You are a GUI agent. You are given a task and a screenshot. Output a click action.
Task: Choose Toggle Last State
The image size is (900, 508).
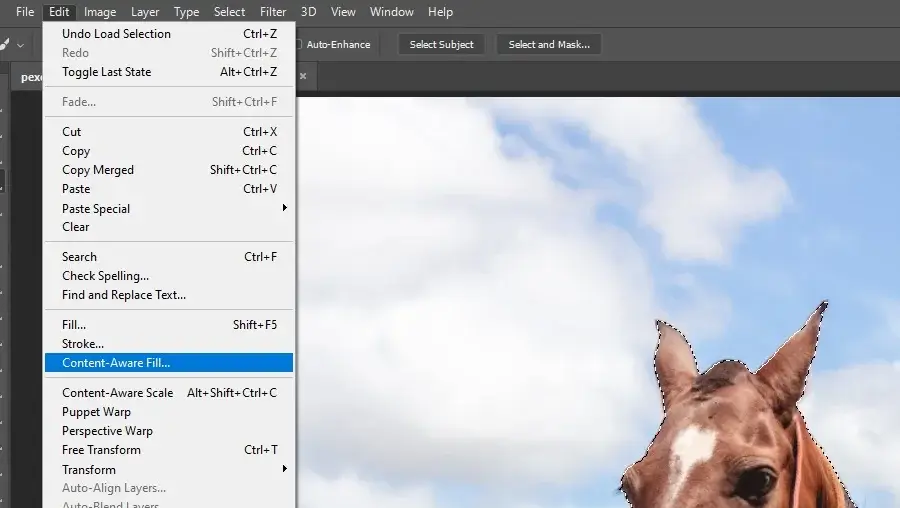[169, 72]
